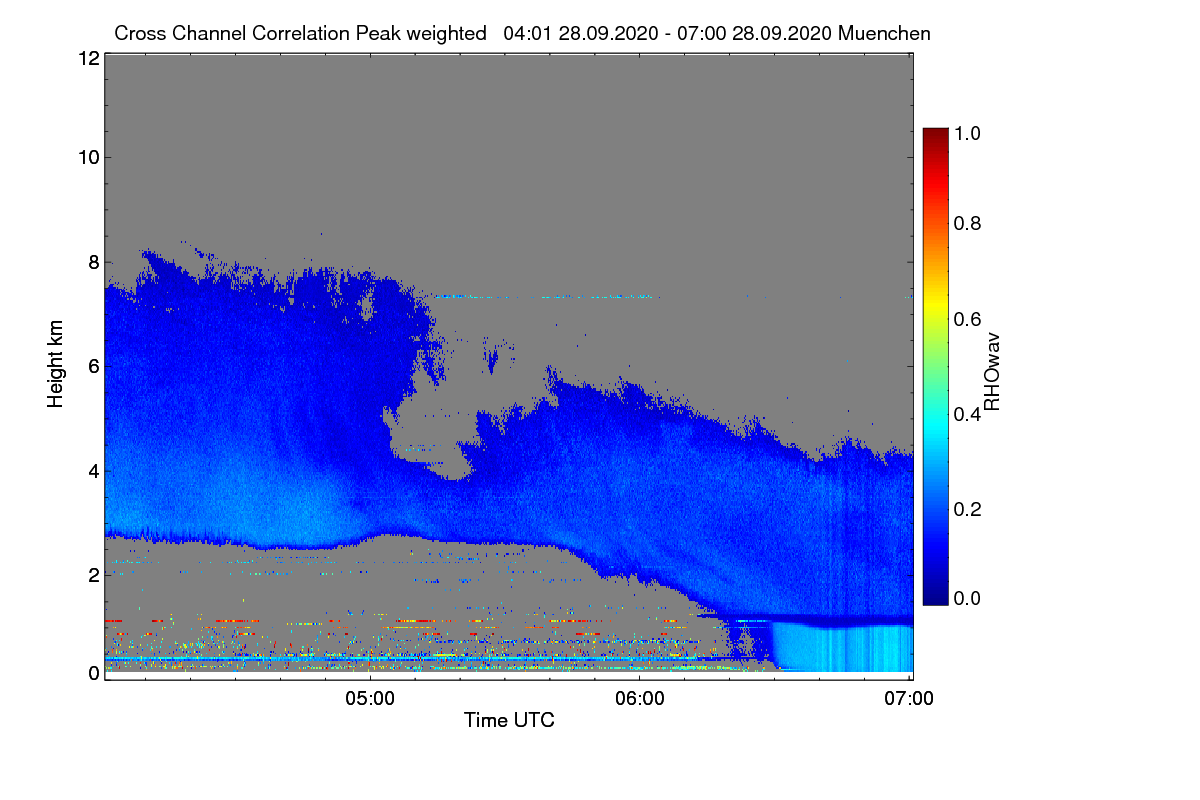Click the plot title 'Cross Channel Correlation Peak weighted'

coord(301,33)
